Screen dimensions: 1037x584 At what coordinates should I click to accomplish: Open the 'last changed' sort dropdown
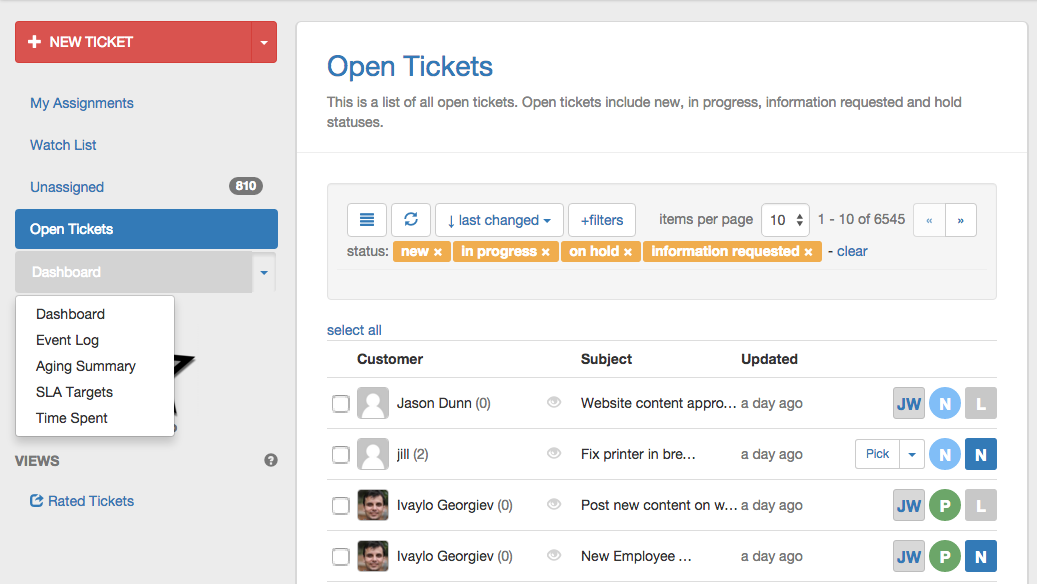coord(499,220)
